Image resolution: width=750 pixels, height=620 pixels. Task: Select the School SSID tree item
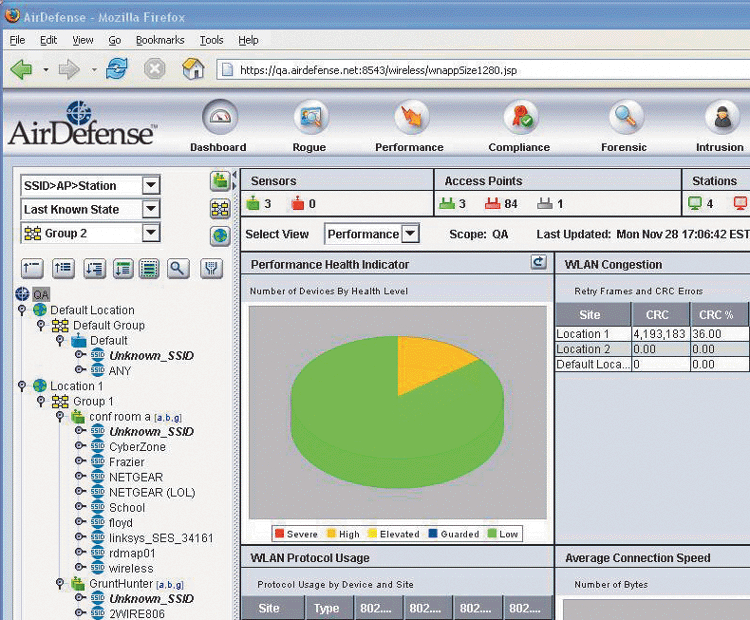tap(127, 507)
